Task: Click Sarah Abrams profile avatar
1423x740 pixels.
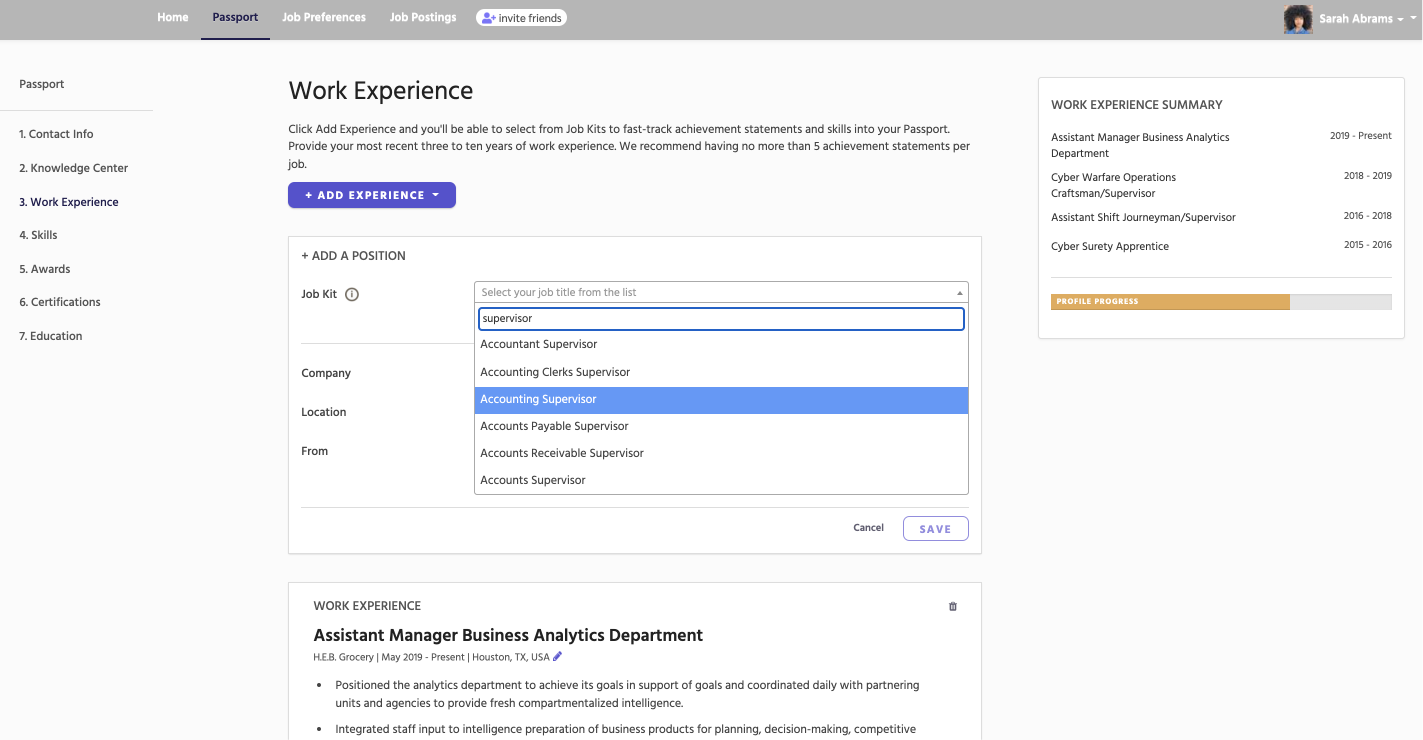Action: coord(1297,19)
